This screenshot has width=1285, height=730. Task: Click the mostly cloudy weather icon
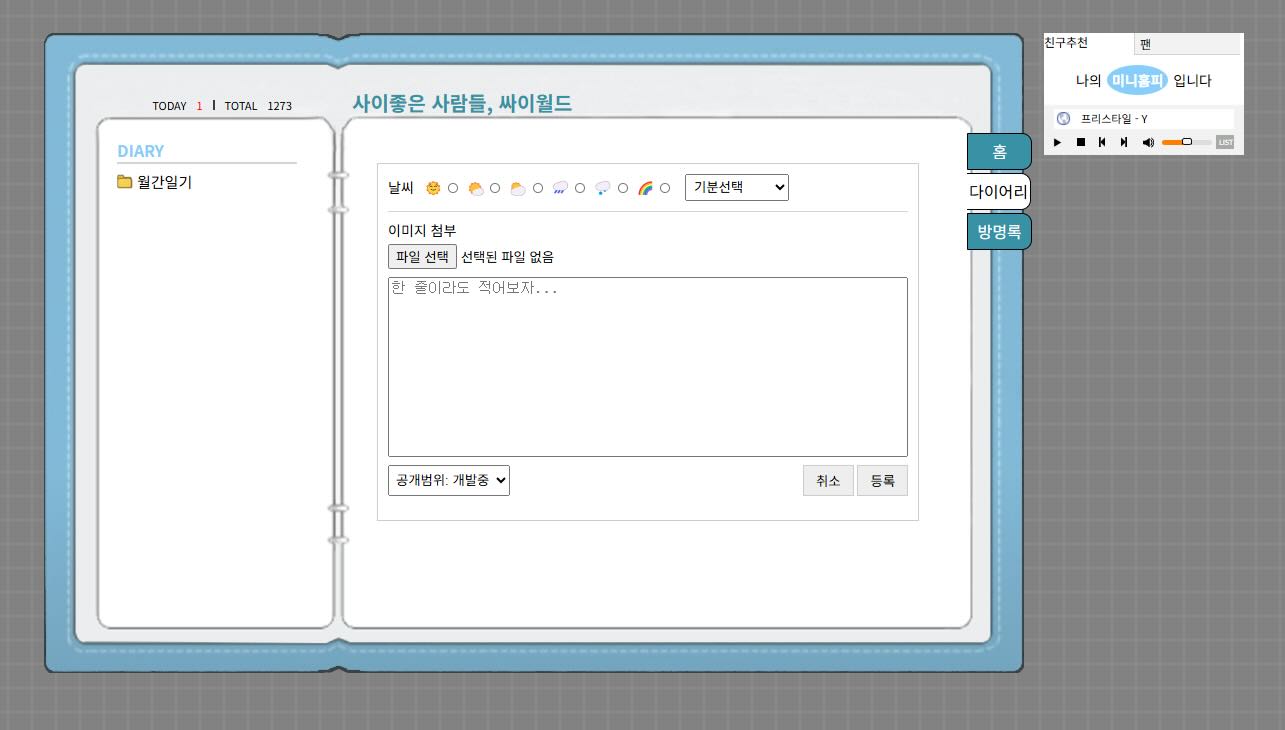point(518,188)
